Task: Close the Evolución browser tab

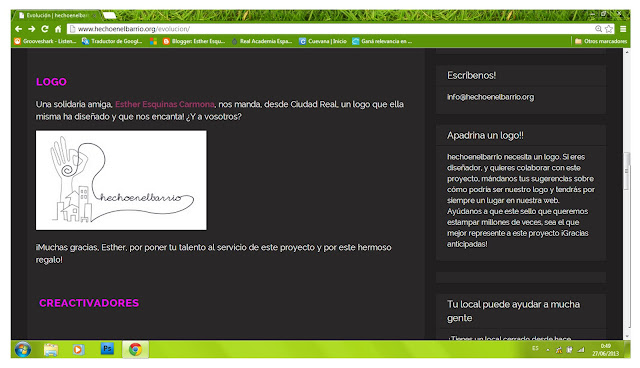Action: click(x=94, y=16)
